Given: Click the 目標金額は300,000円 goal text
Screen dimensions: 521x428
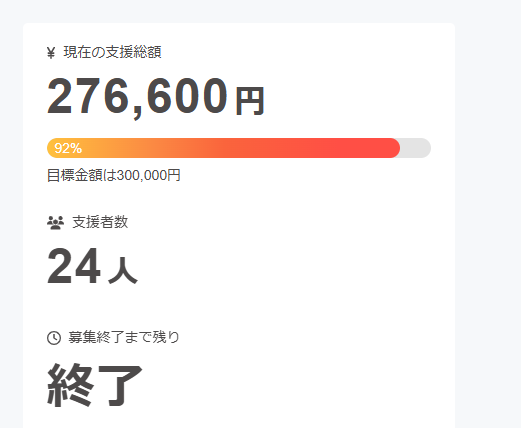Looking at the screenshot, I should coord(114,175).
